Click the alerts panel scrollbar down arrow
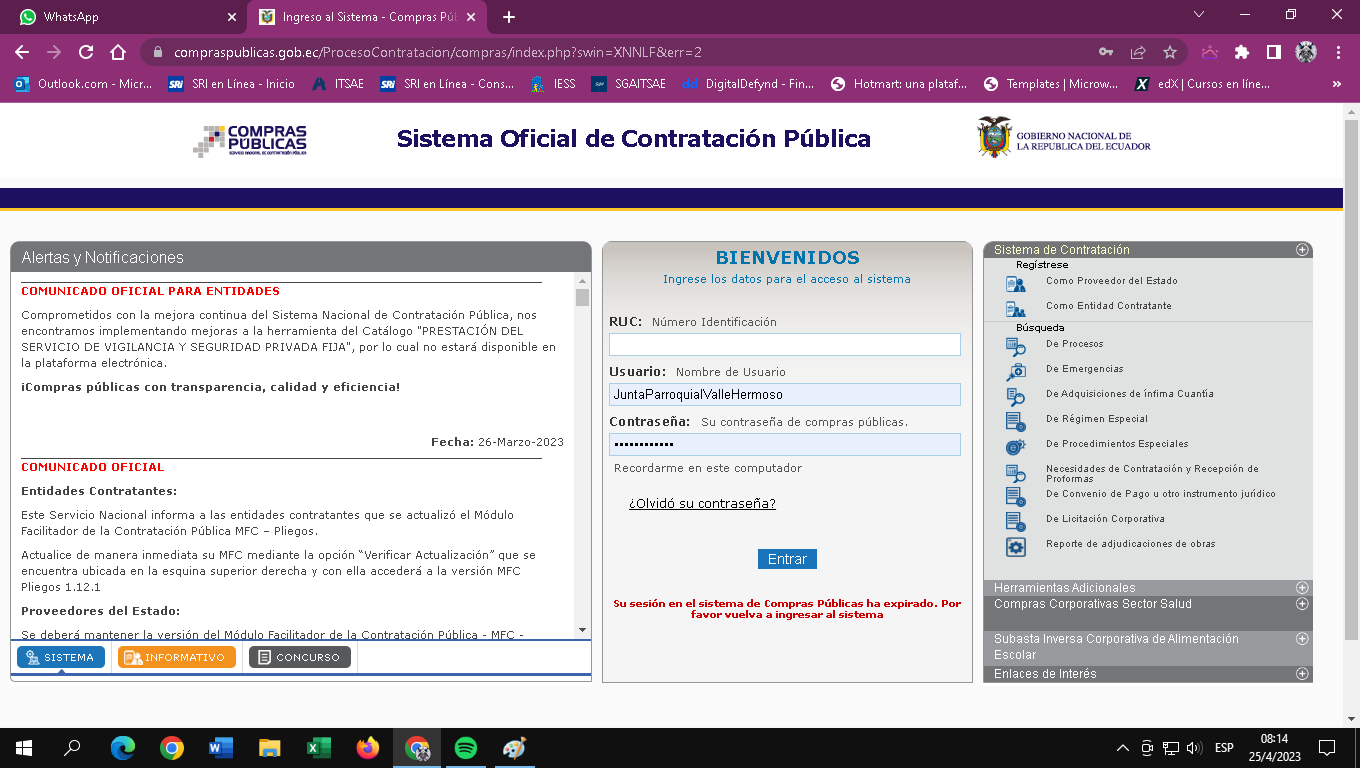The height and width of the screenshot is (768, 1360). [582, 630]
